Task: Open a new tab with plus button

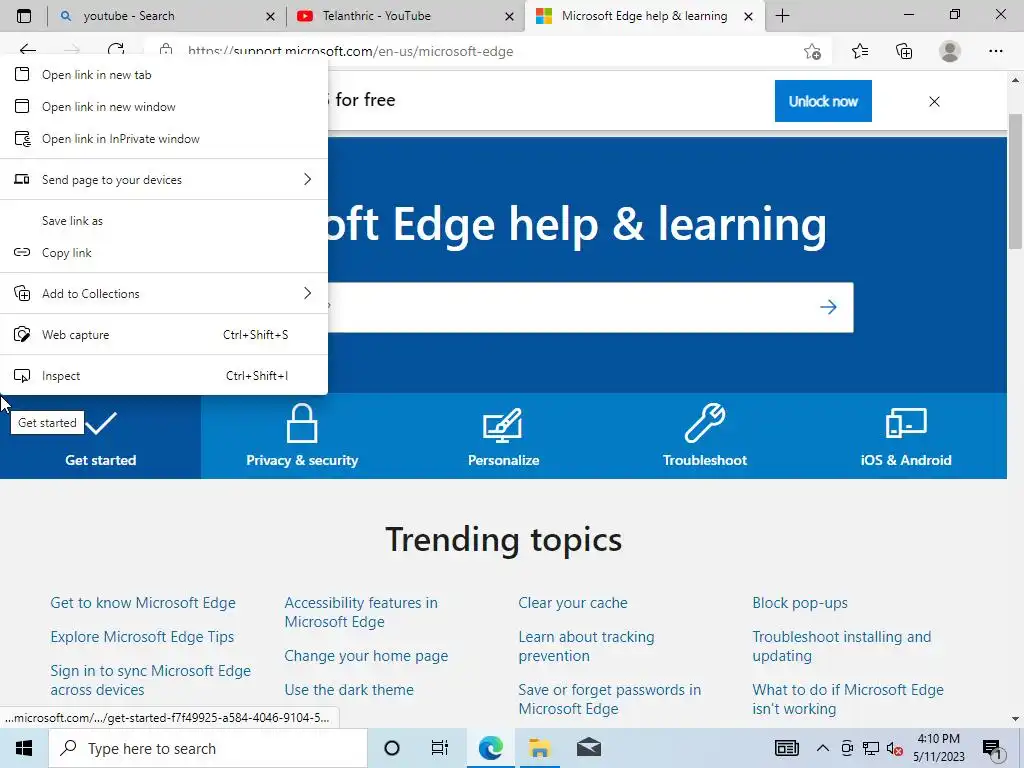Action: 782,16
